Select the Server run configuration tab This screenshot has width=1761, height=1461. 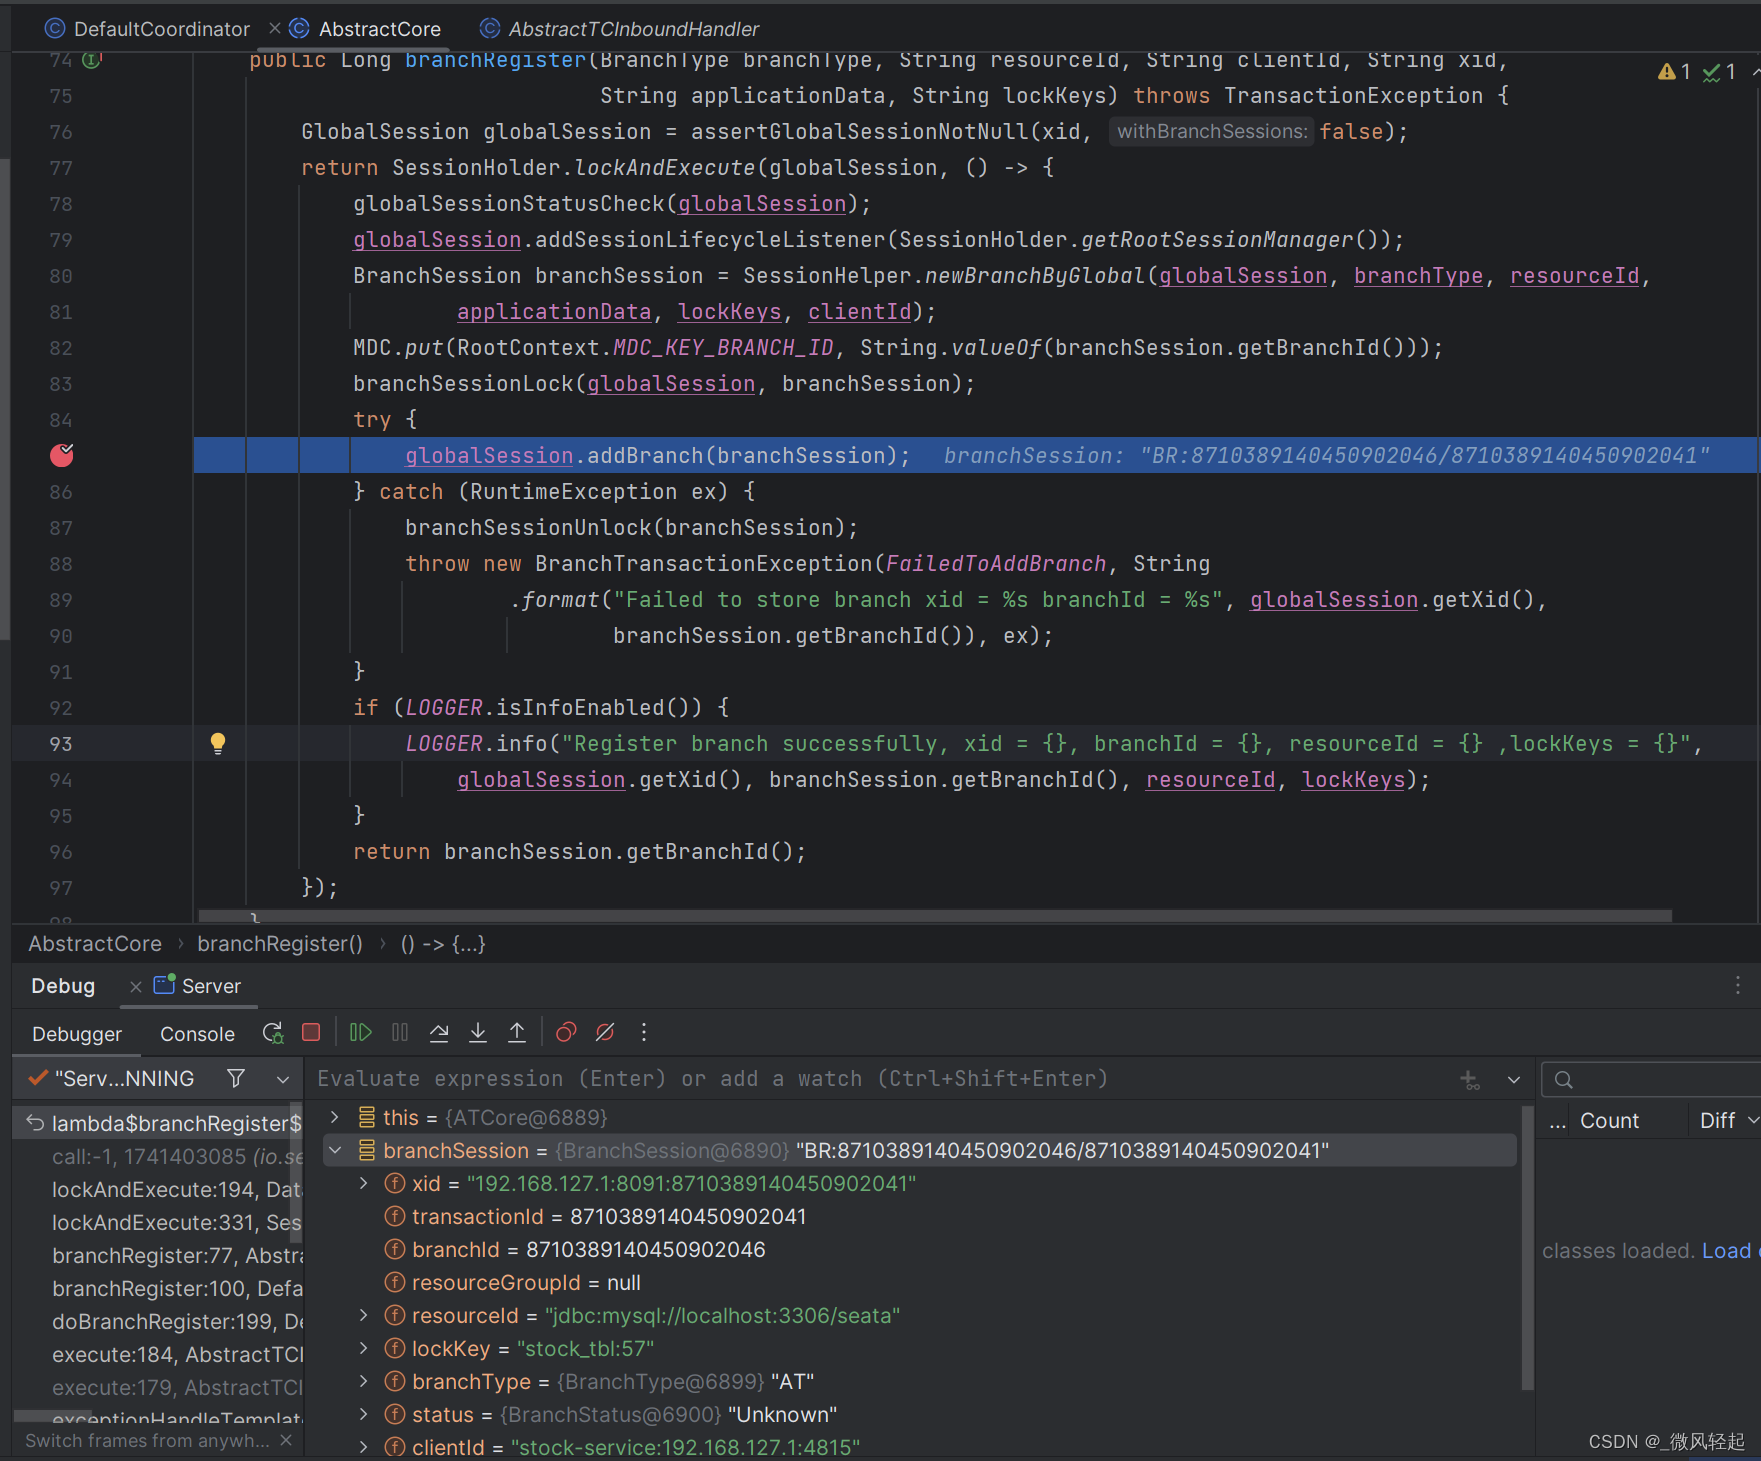(x=197, y=986)
